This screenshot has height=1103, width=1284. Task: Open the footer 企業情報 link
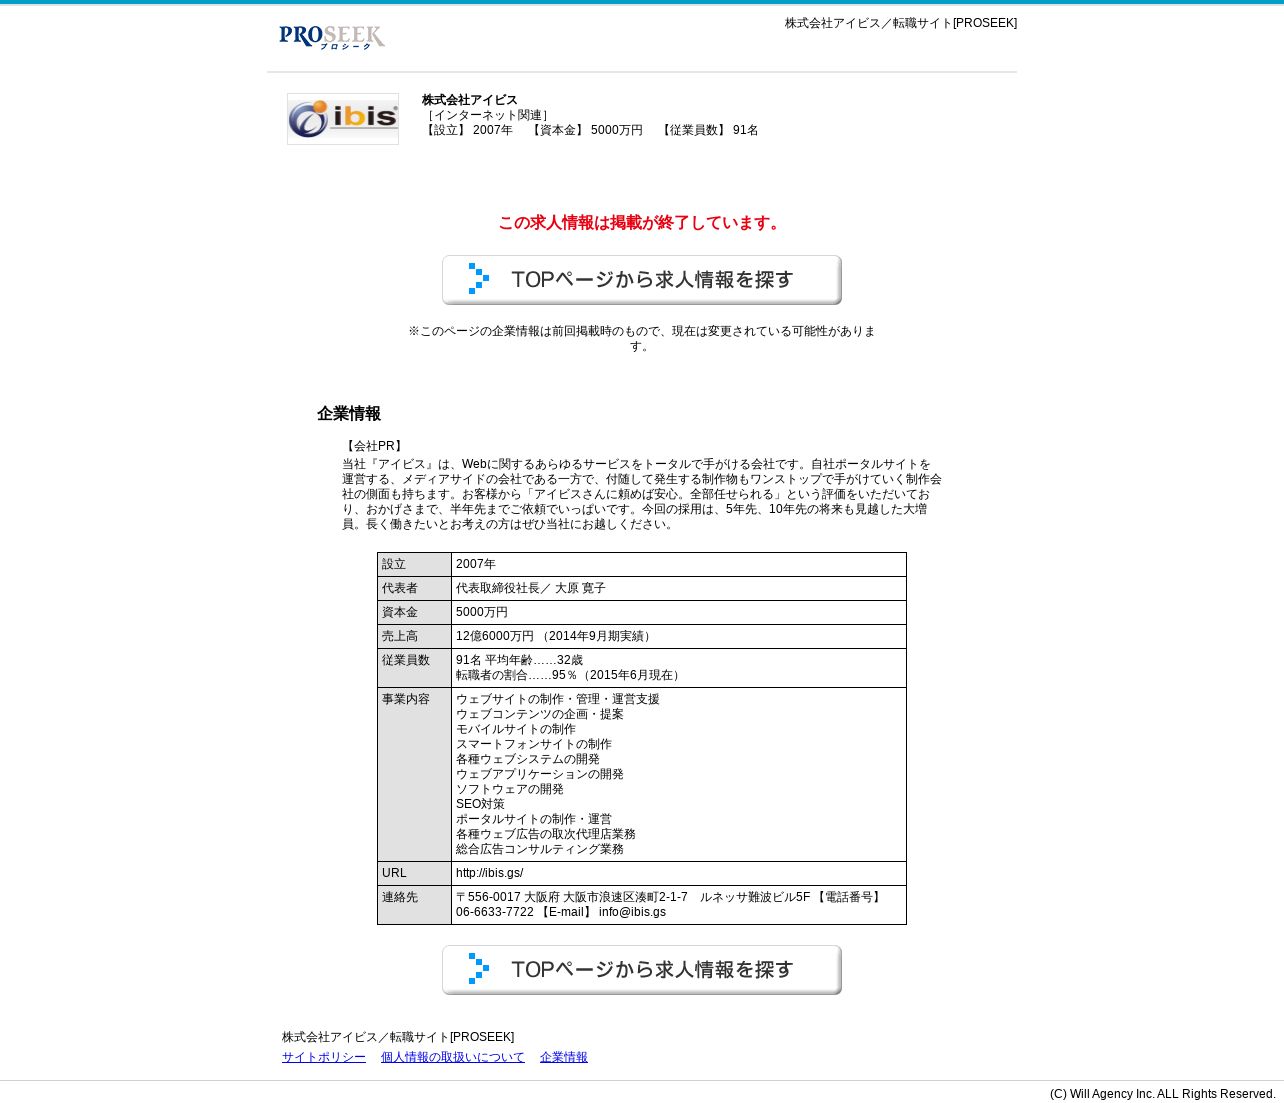click(x=564, y=1057)
